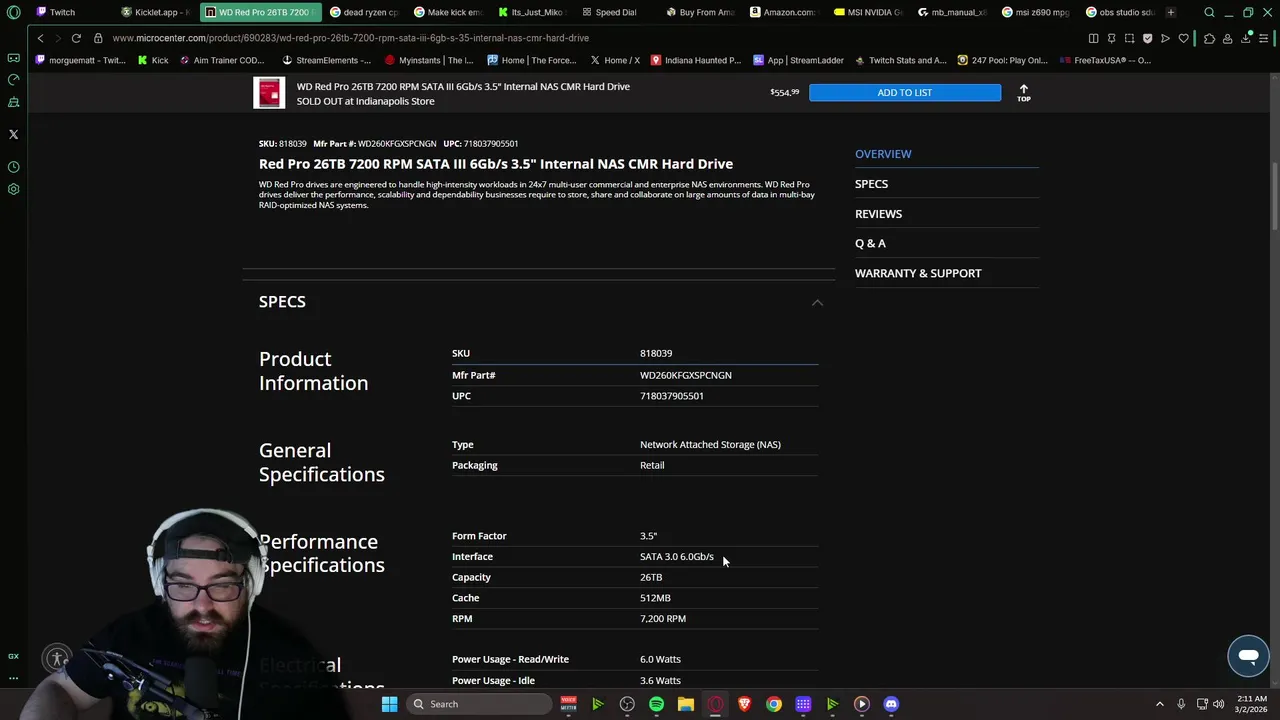Image resolution: width=1280 pixels, height=720 pixels.
Task: Click the UPC value 718037905501 in the table
Action: click(x=672, y=396)
